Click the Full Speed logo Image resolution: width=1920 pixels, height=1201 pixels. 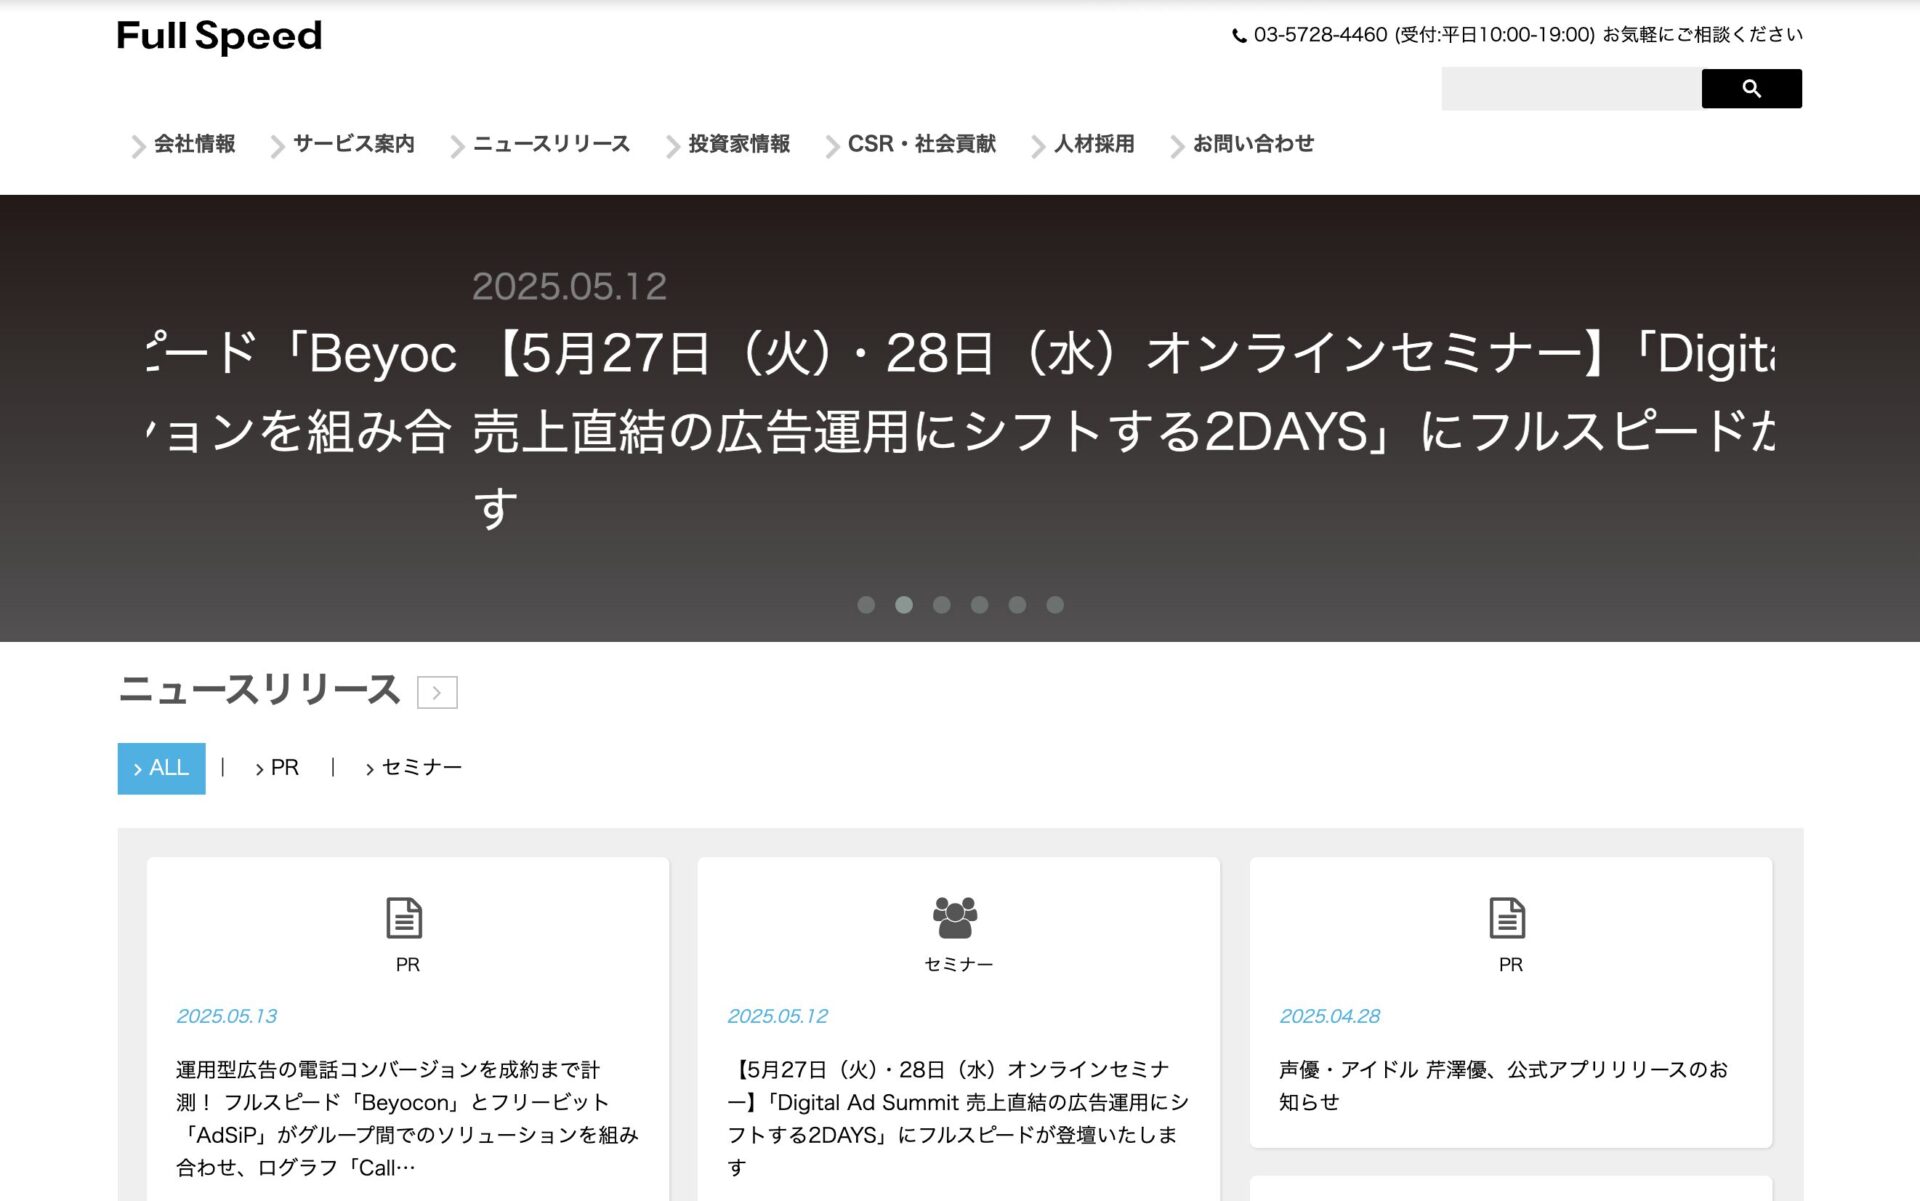[219, 37]
